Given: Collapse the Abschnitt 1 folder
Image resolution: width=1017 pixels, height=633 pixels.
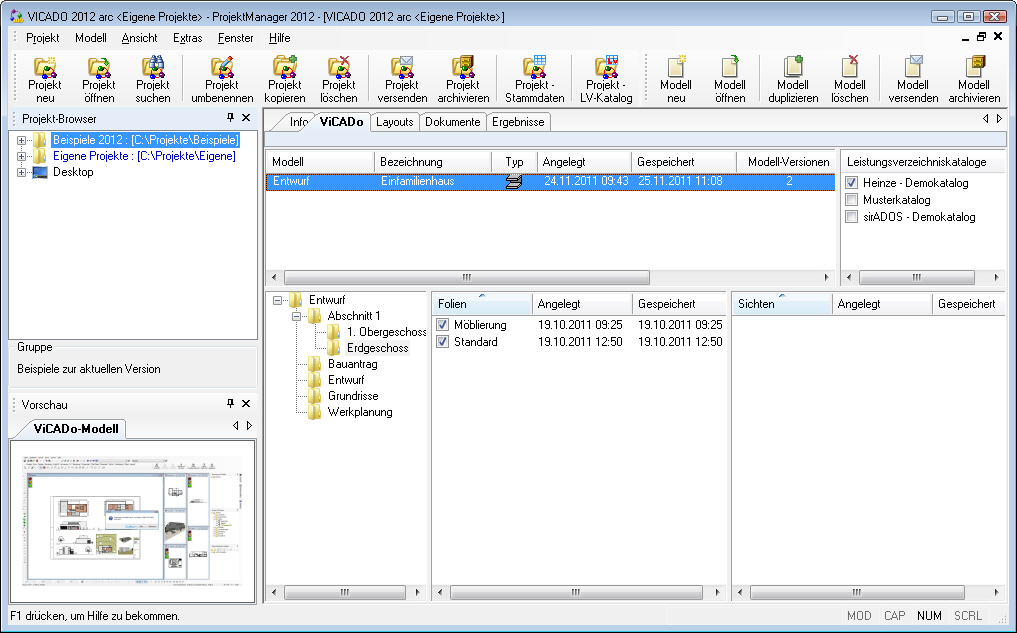Looking at the screenshot, I should [296, 316].
